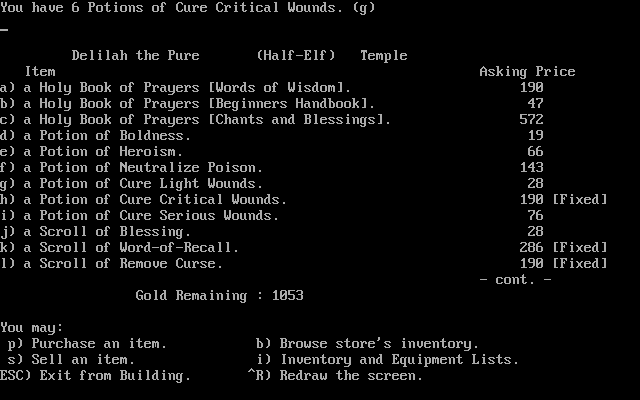
Task: Click Redraw the screen option
Action: tap(336, 376)
